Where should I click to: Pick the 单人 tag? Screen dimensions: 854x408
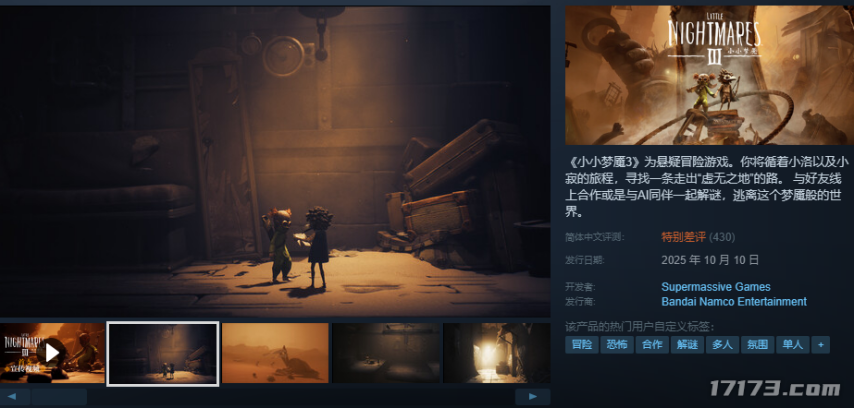point(793,344)
